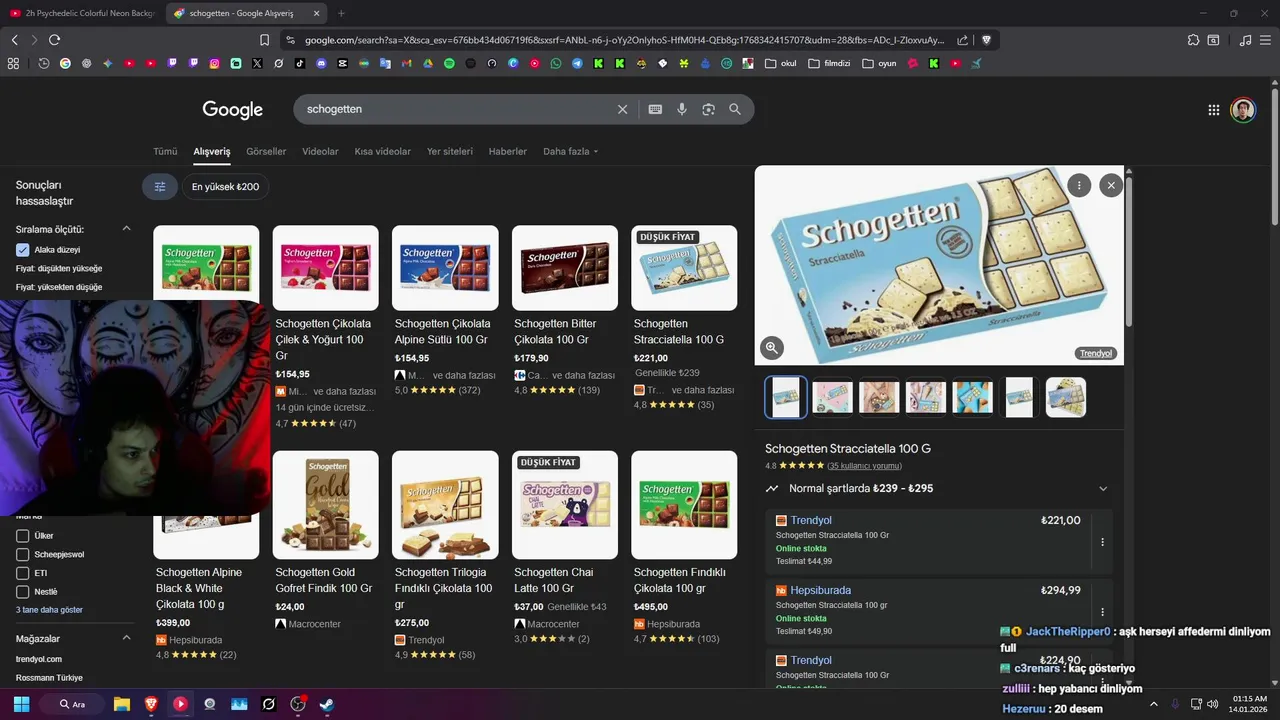Switch to the Görseller tab
The image size is (1280, 720).
tap(266, 152)
